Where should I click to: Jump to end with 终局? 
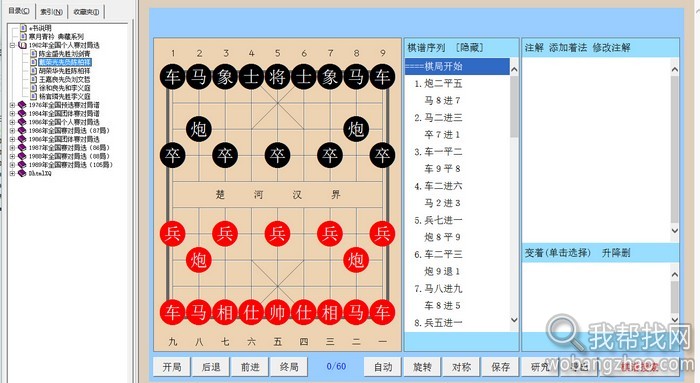289,367
